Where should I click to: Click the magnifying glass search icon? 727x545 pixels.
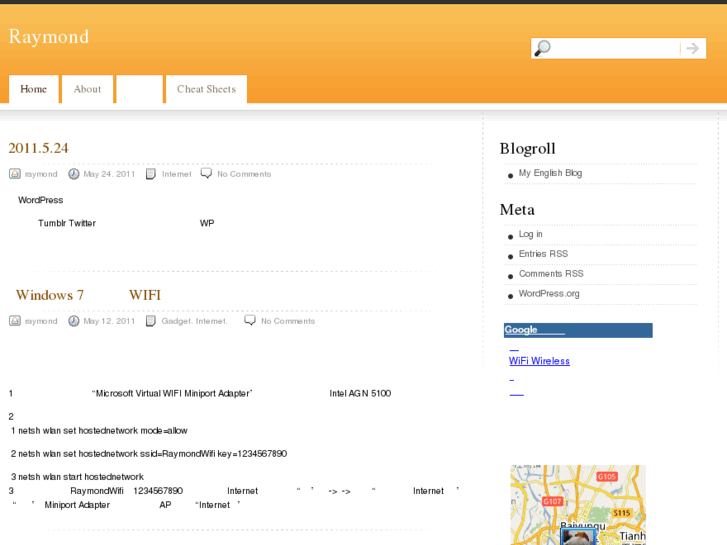(542, 48)
